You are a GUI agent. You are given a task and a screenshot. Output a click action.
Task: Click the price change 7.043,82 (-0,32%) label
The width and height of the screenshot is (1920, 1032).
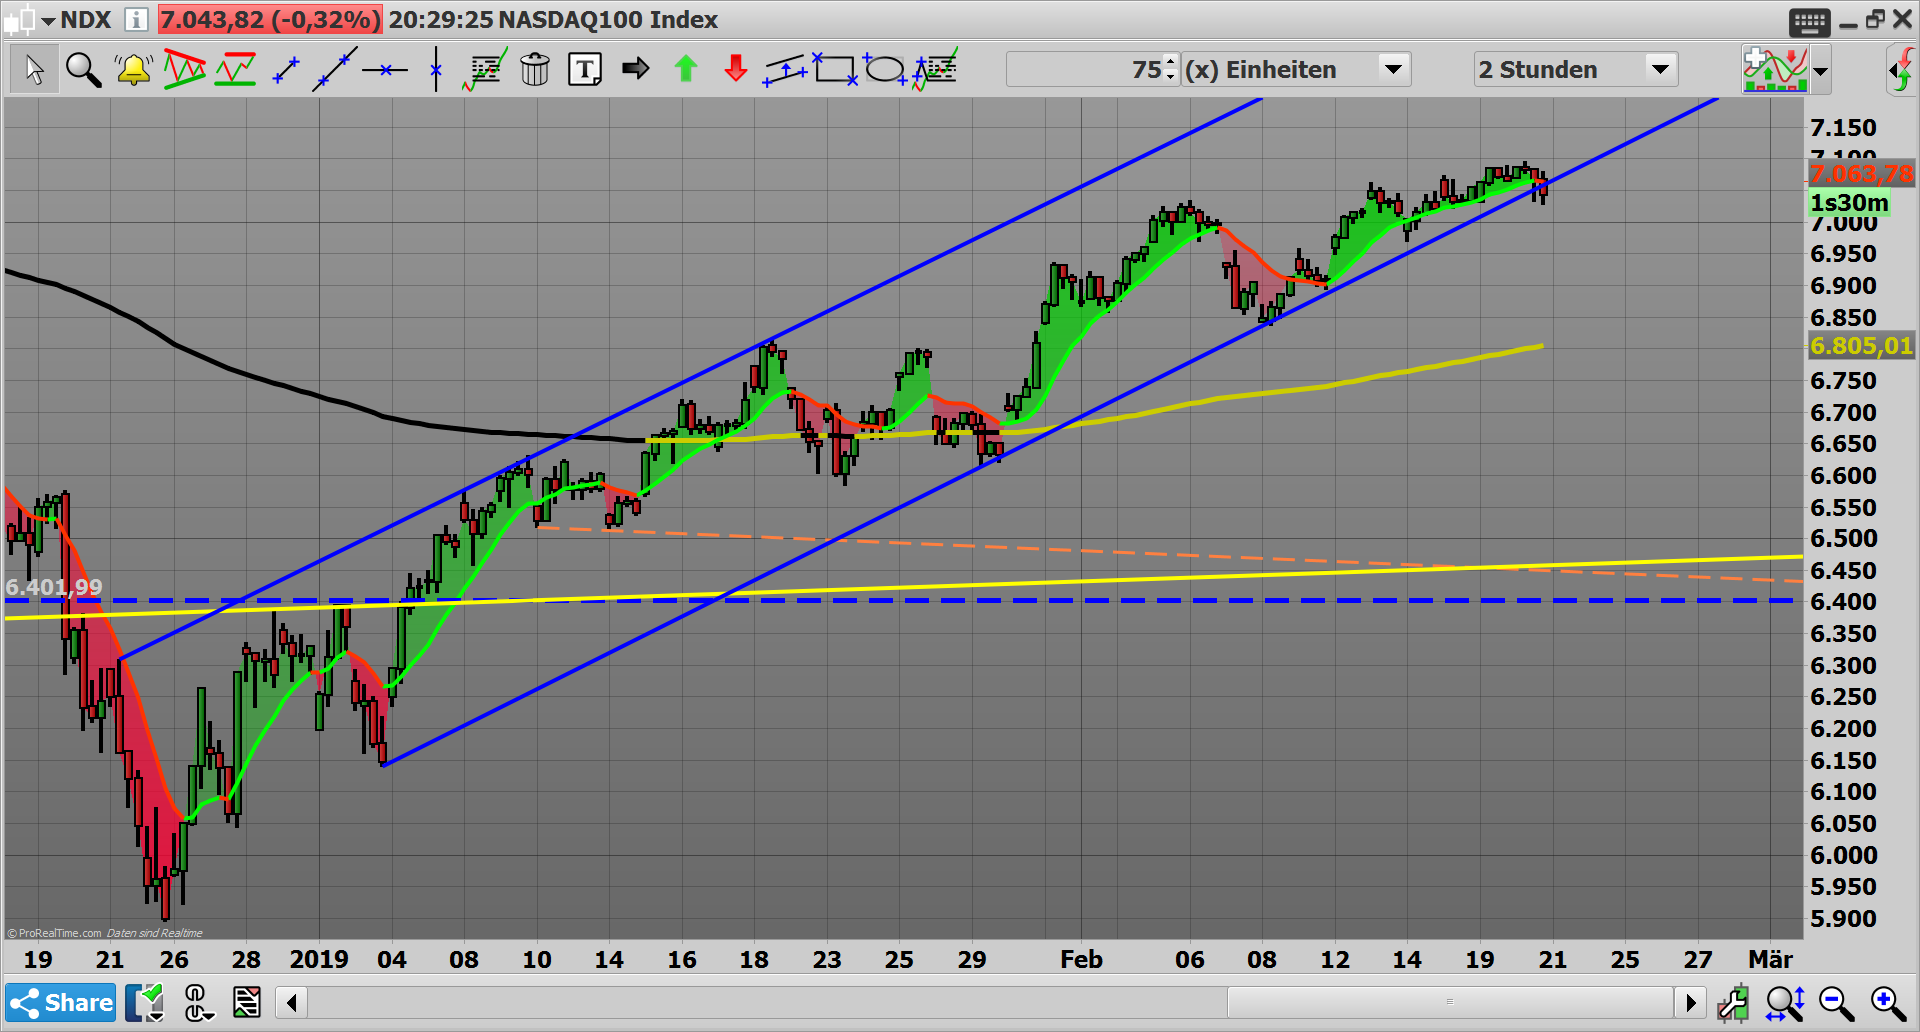(x=270, y=20)
